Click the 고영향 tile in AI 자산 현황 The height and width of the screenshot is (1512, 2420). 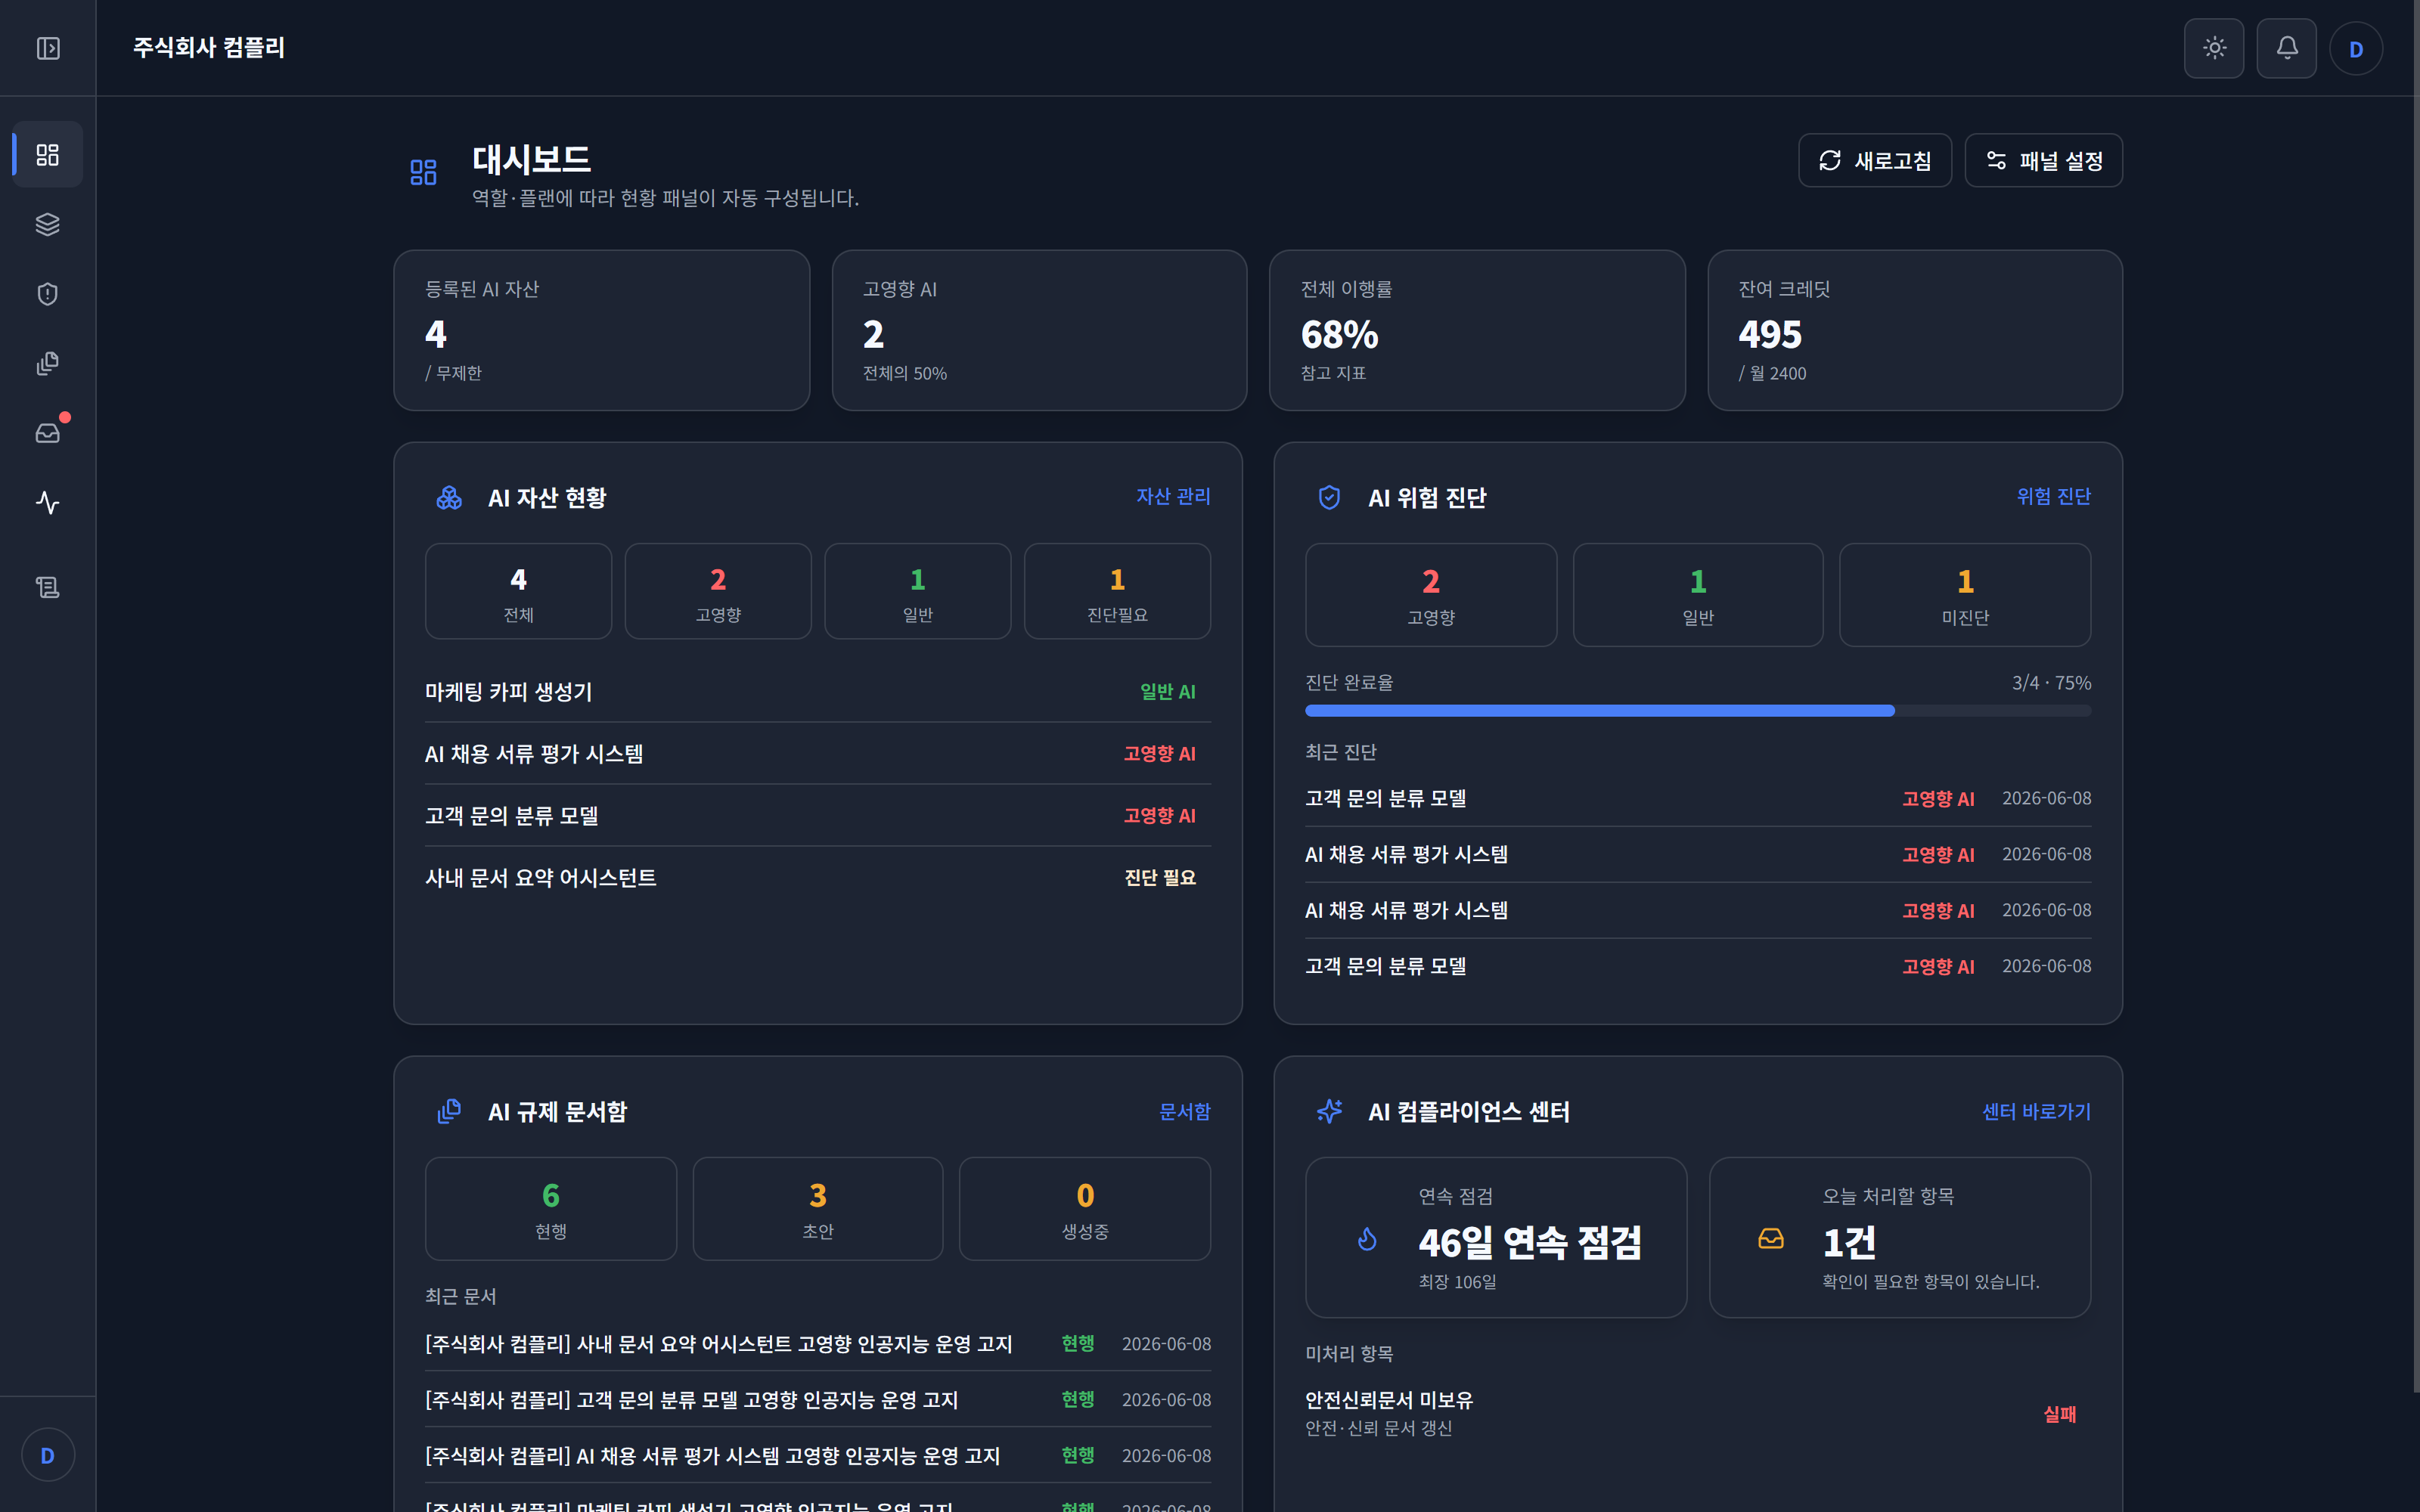[718, 591]
